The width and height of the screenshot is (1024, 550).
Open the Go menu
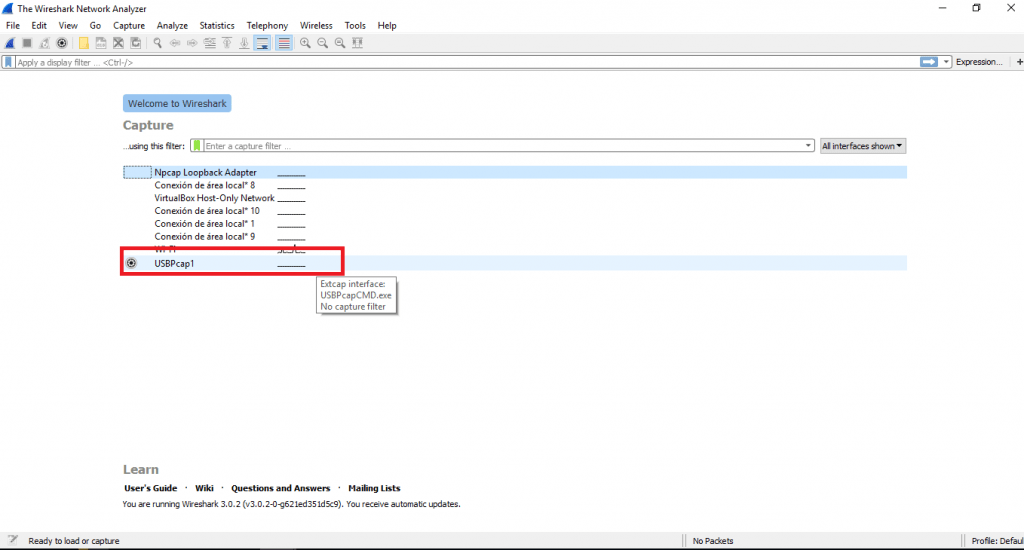[95, 25]
